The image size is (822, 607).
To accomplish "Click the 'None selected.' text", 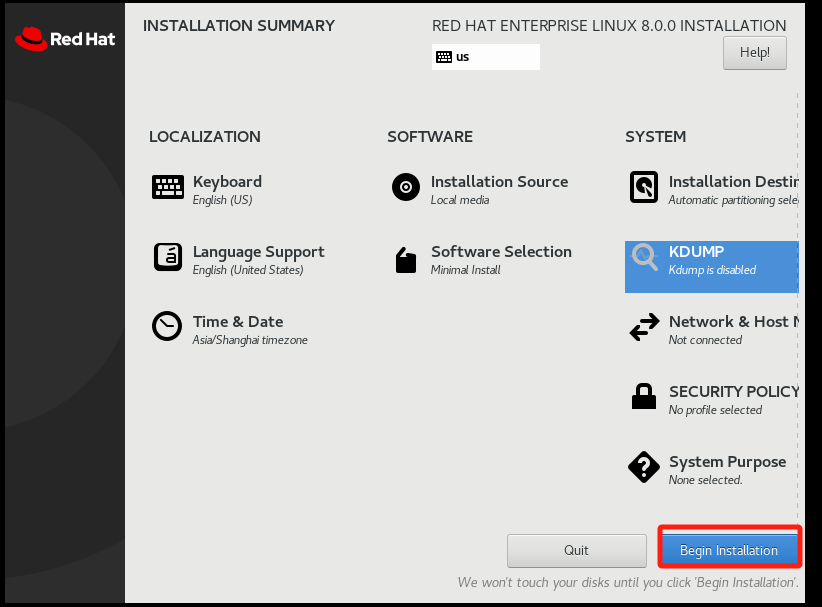I will (705, 480).
